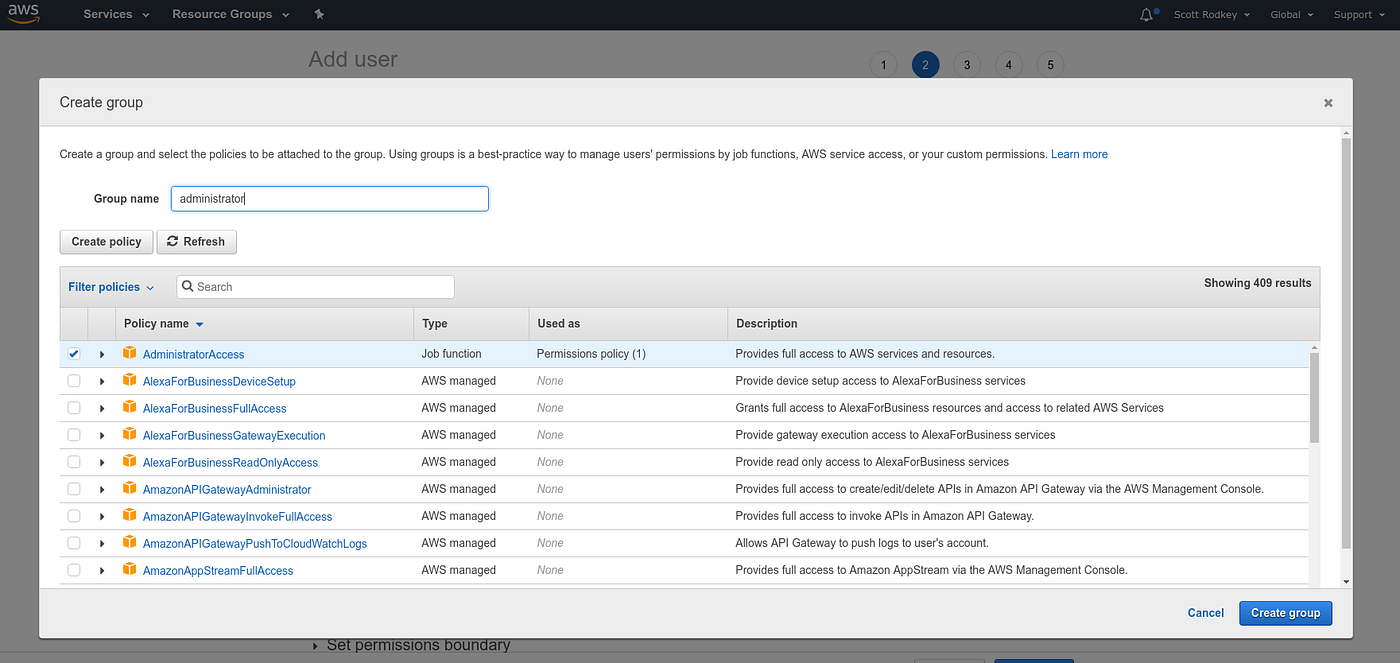Uncheck the AdministratorAccess policy
This screenshot has height=663, width=1400.
pyautogui.click(x=73, y=353)
